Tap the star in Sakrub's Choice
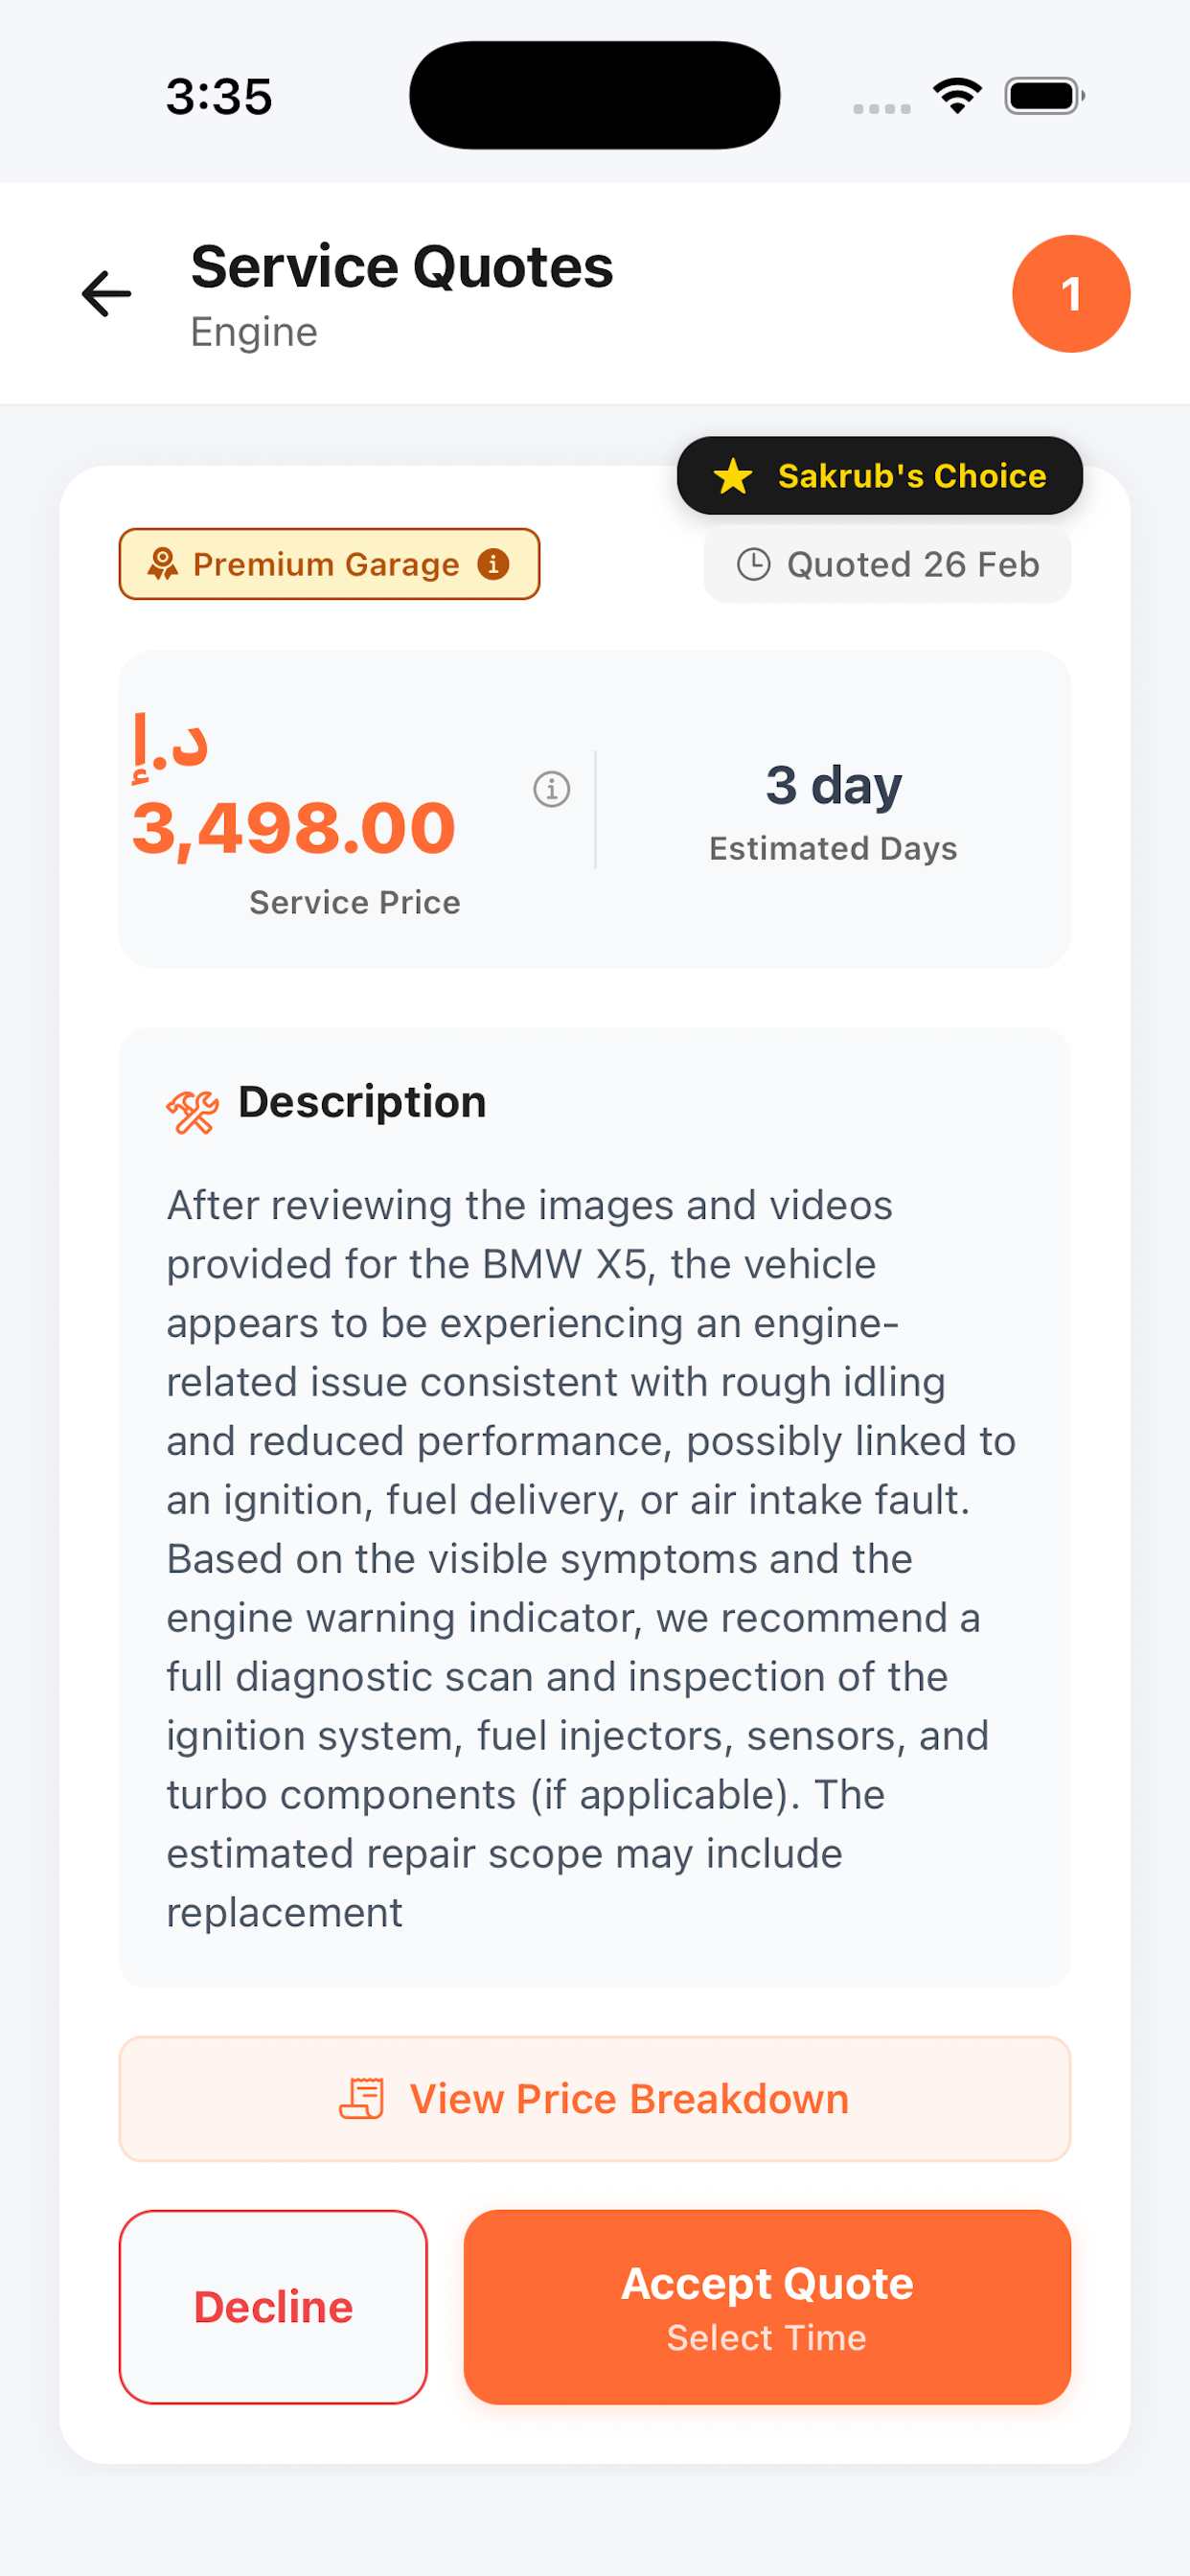 (733, 476)
